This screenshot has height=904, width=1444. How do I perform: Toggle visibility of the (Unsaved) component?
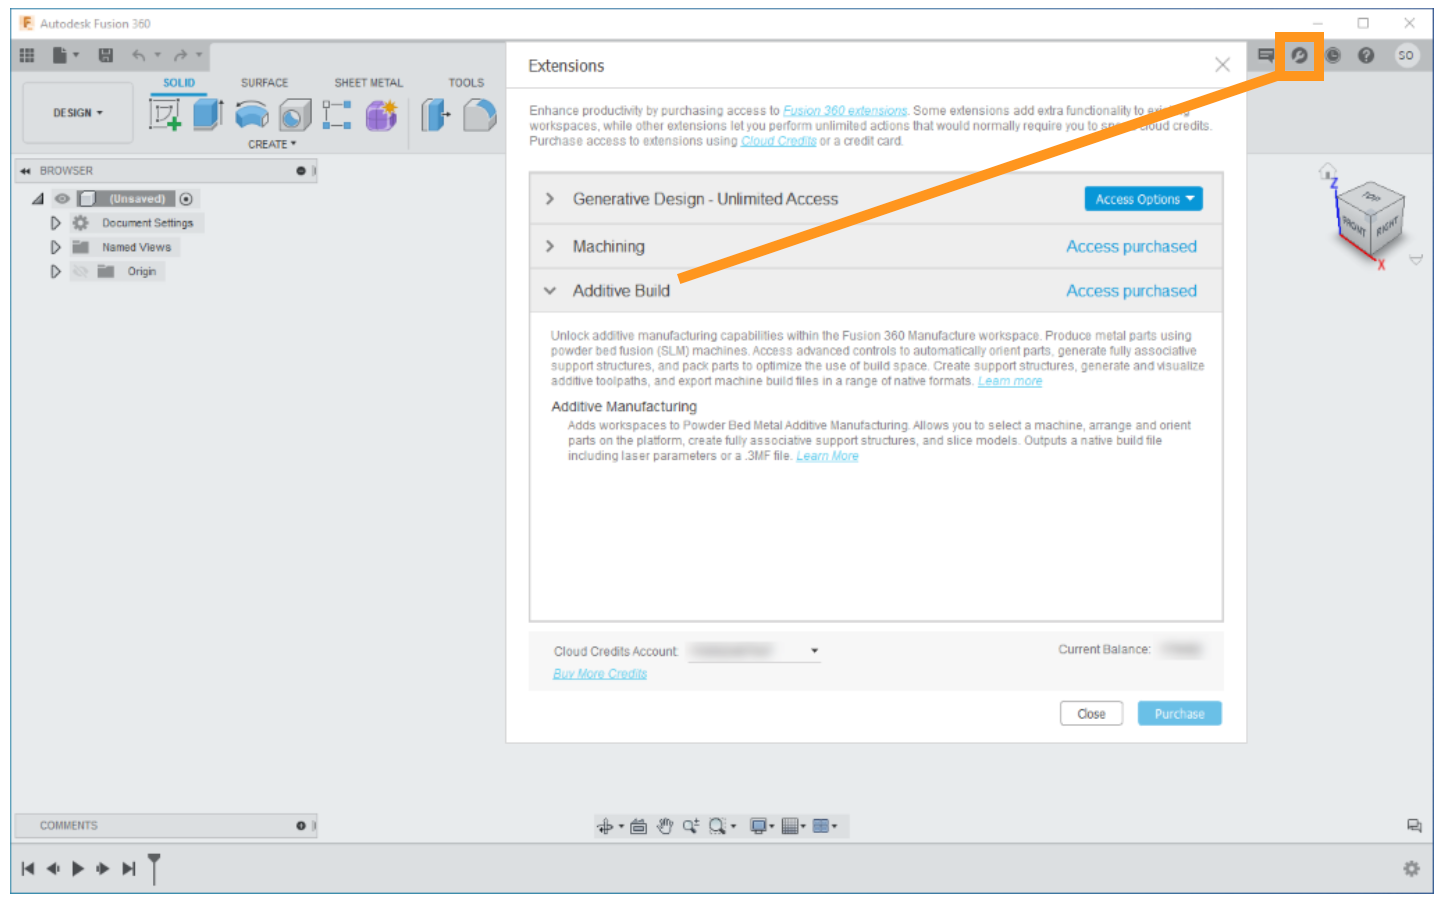(x=62, y=199)
